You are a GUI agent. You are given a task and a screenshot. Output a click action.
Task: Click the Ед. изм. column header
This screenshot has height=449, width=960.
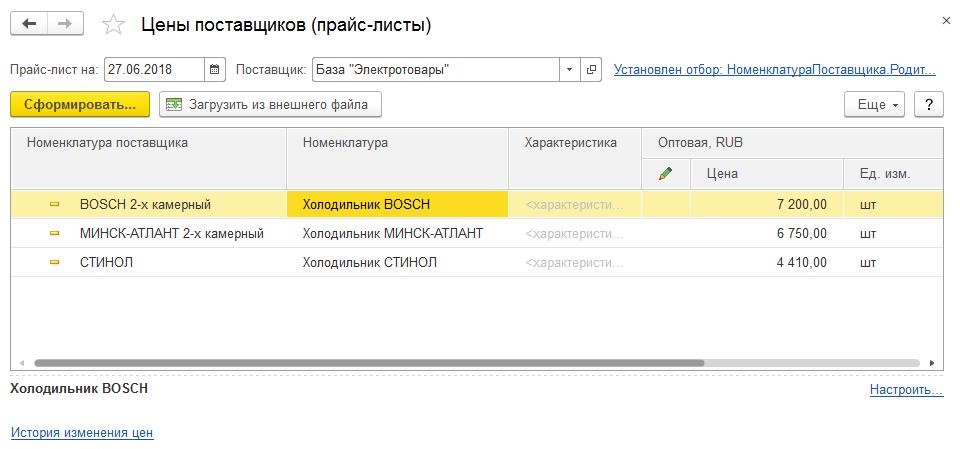(x=893, y=173)
